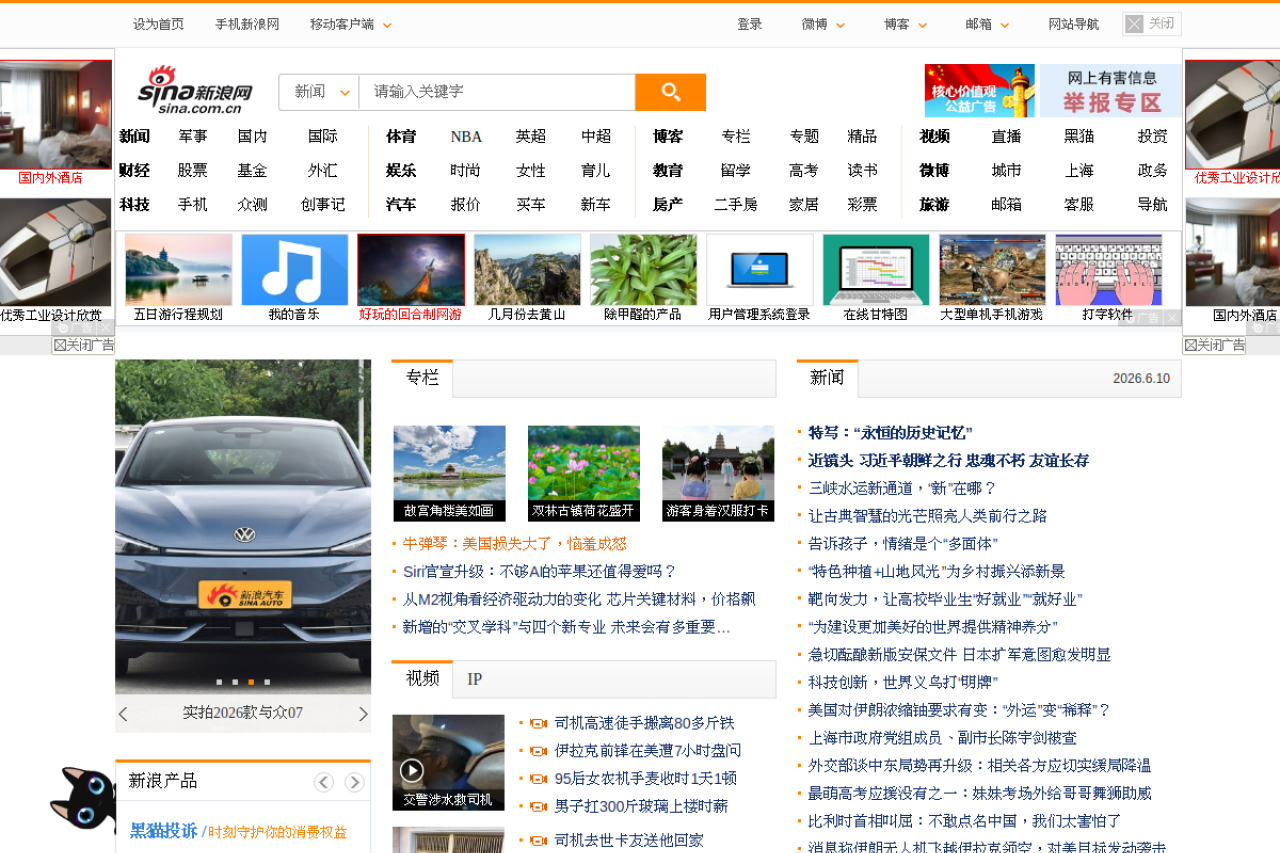Screen dimensions: 1280x853
Task: Click 网站导航 link
Action: 1073,24
